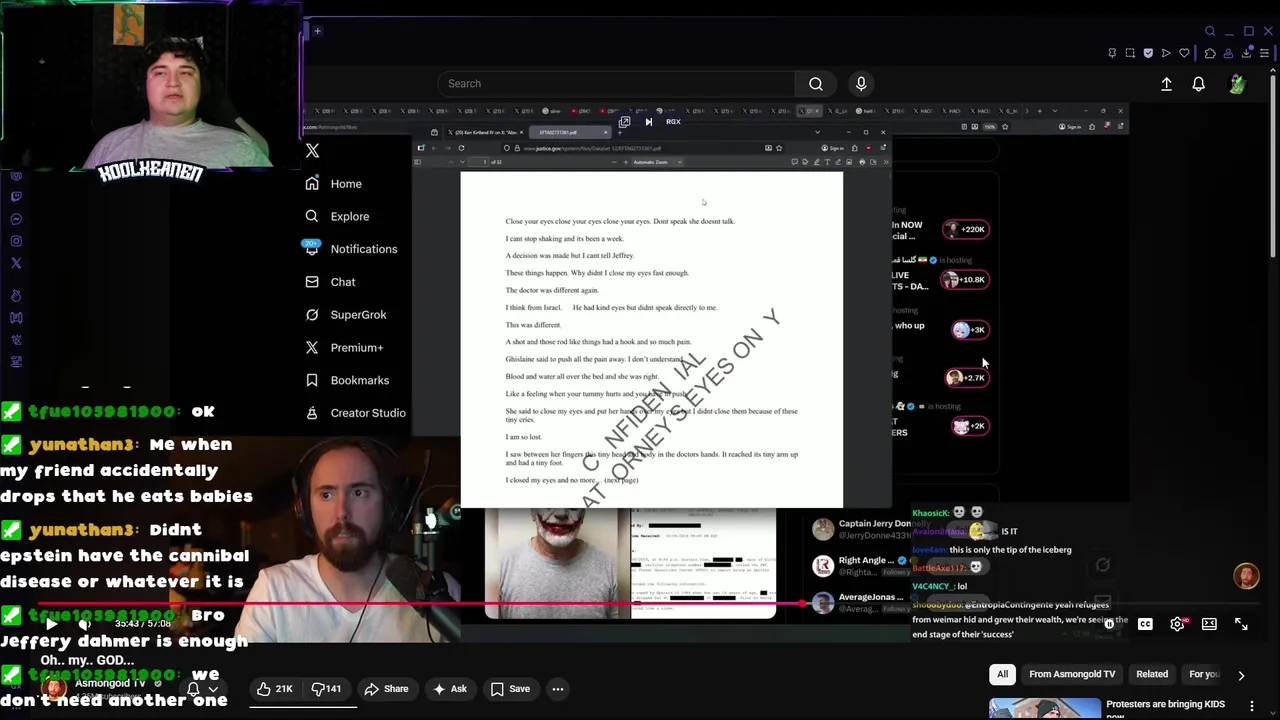This screenshot has width=1280, height=720.
Task: Click the browser title-bar search icon
Action: (1210, 31)
